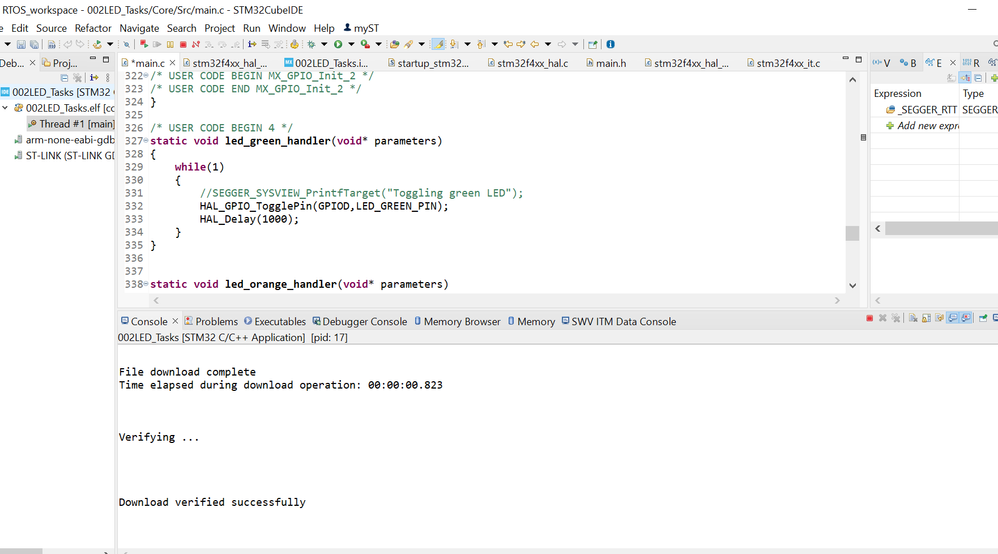The width and height of the screenshot is (998, 554).
Task: Open the Debug view three-dot menu
Action: pyautogui.click(x=108, y=78)
